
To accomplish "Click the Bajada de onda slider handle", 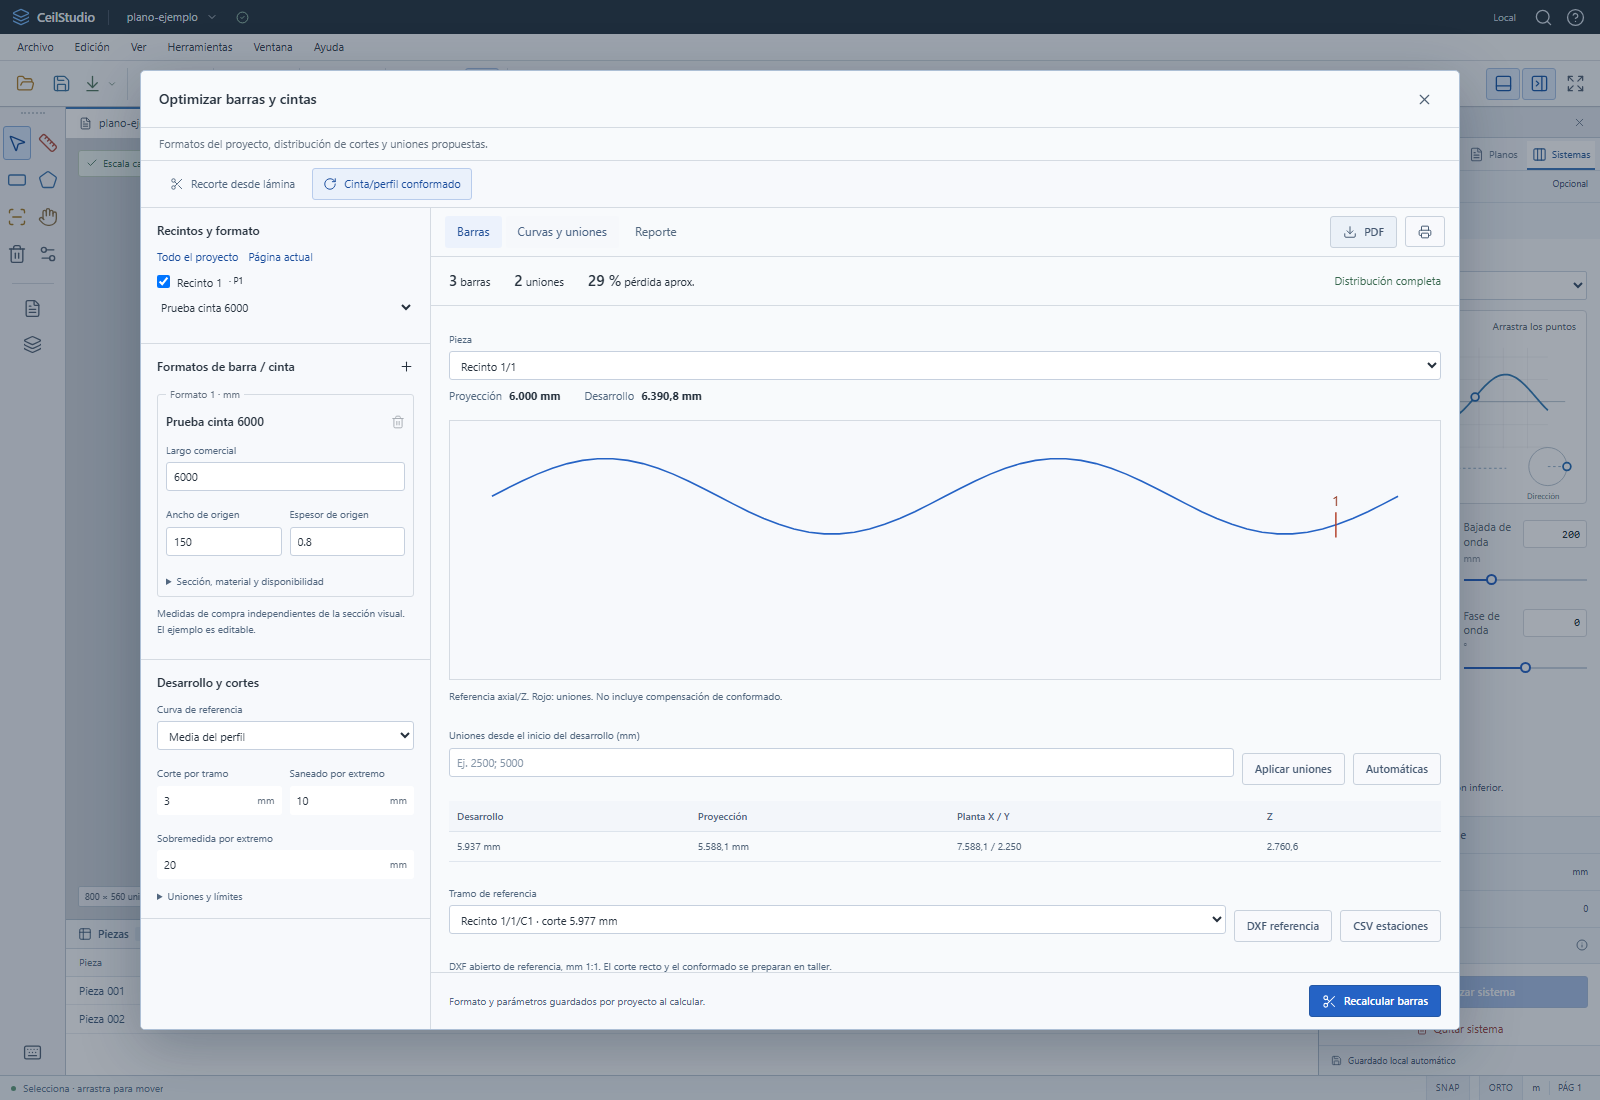I will click(x=1491, y=580).
